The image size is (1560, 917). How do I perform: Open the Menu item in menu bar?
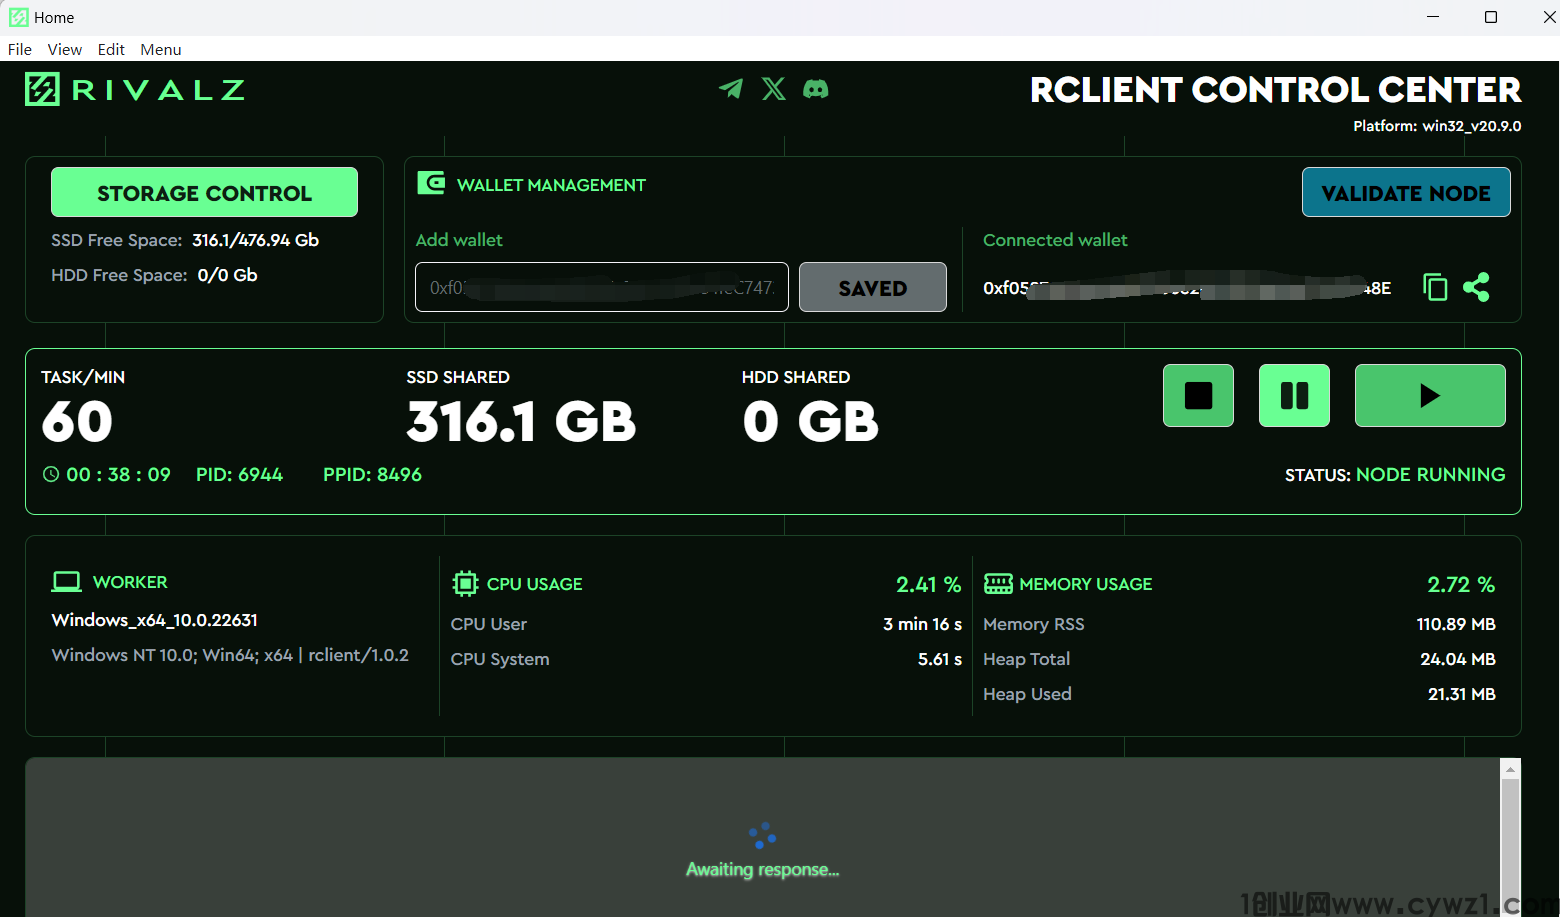pyautogui.click(x=161, y=49)
